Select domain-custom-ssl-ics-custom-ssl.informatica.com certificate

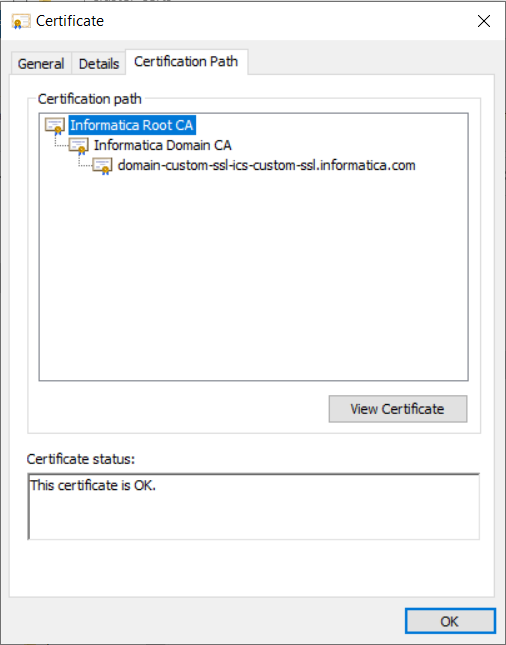267,165
